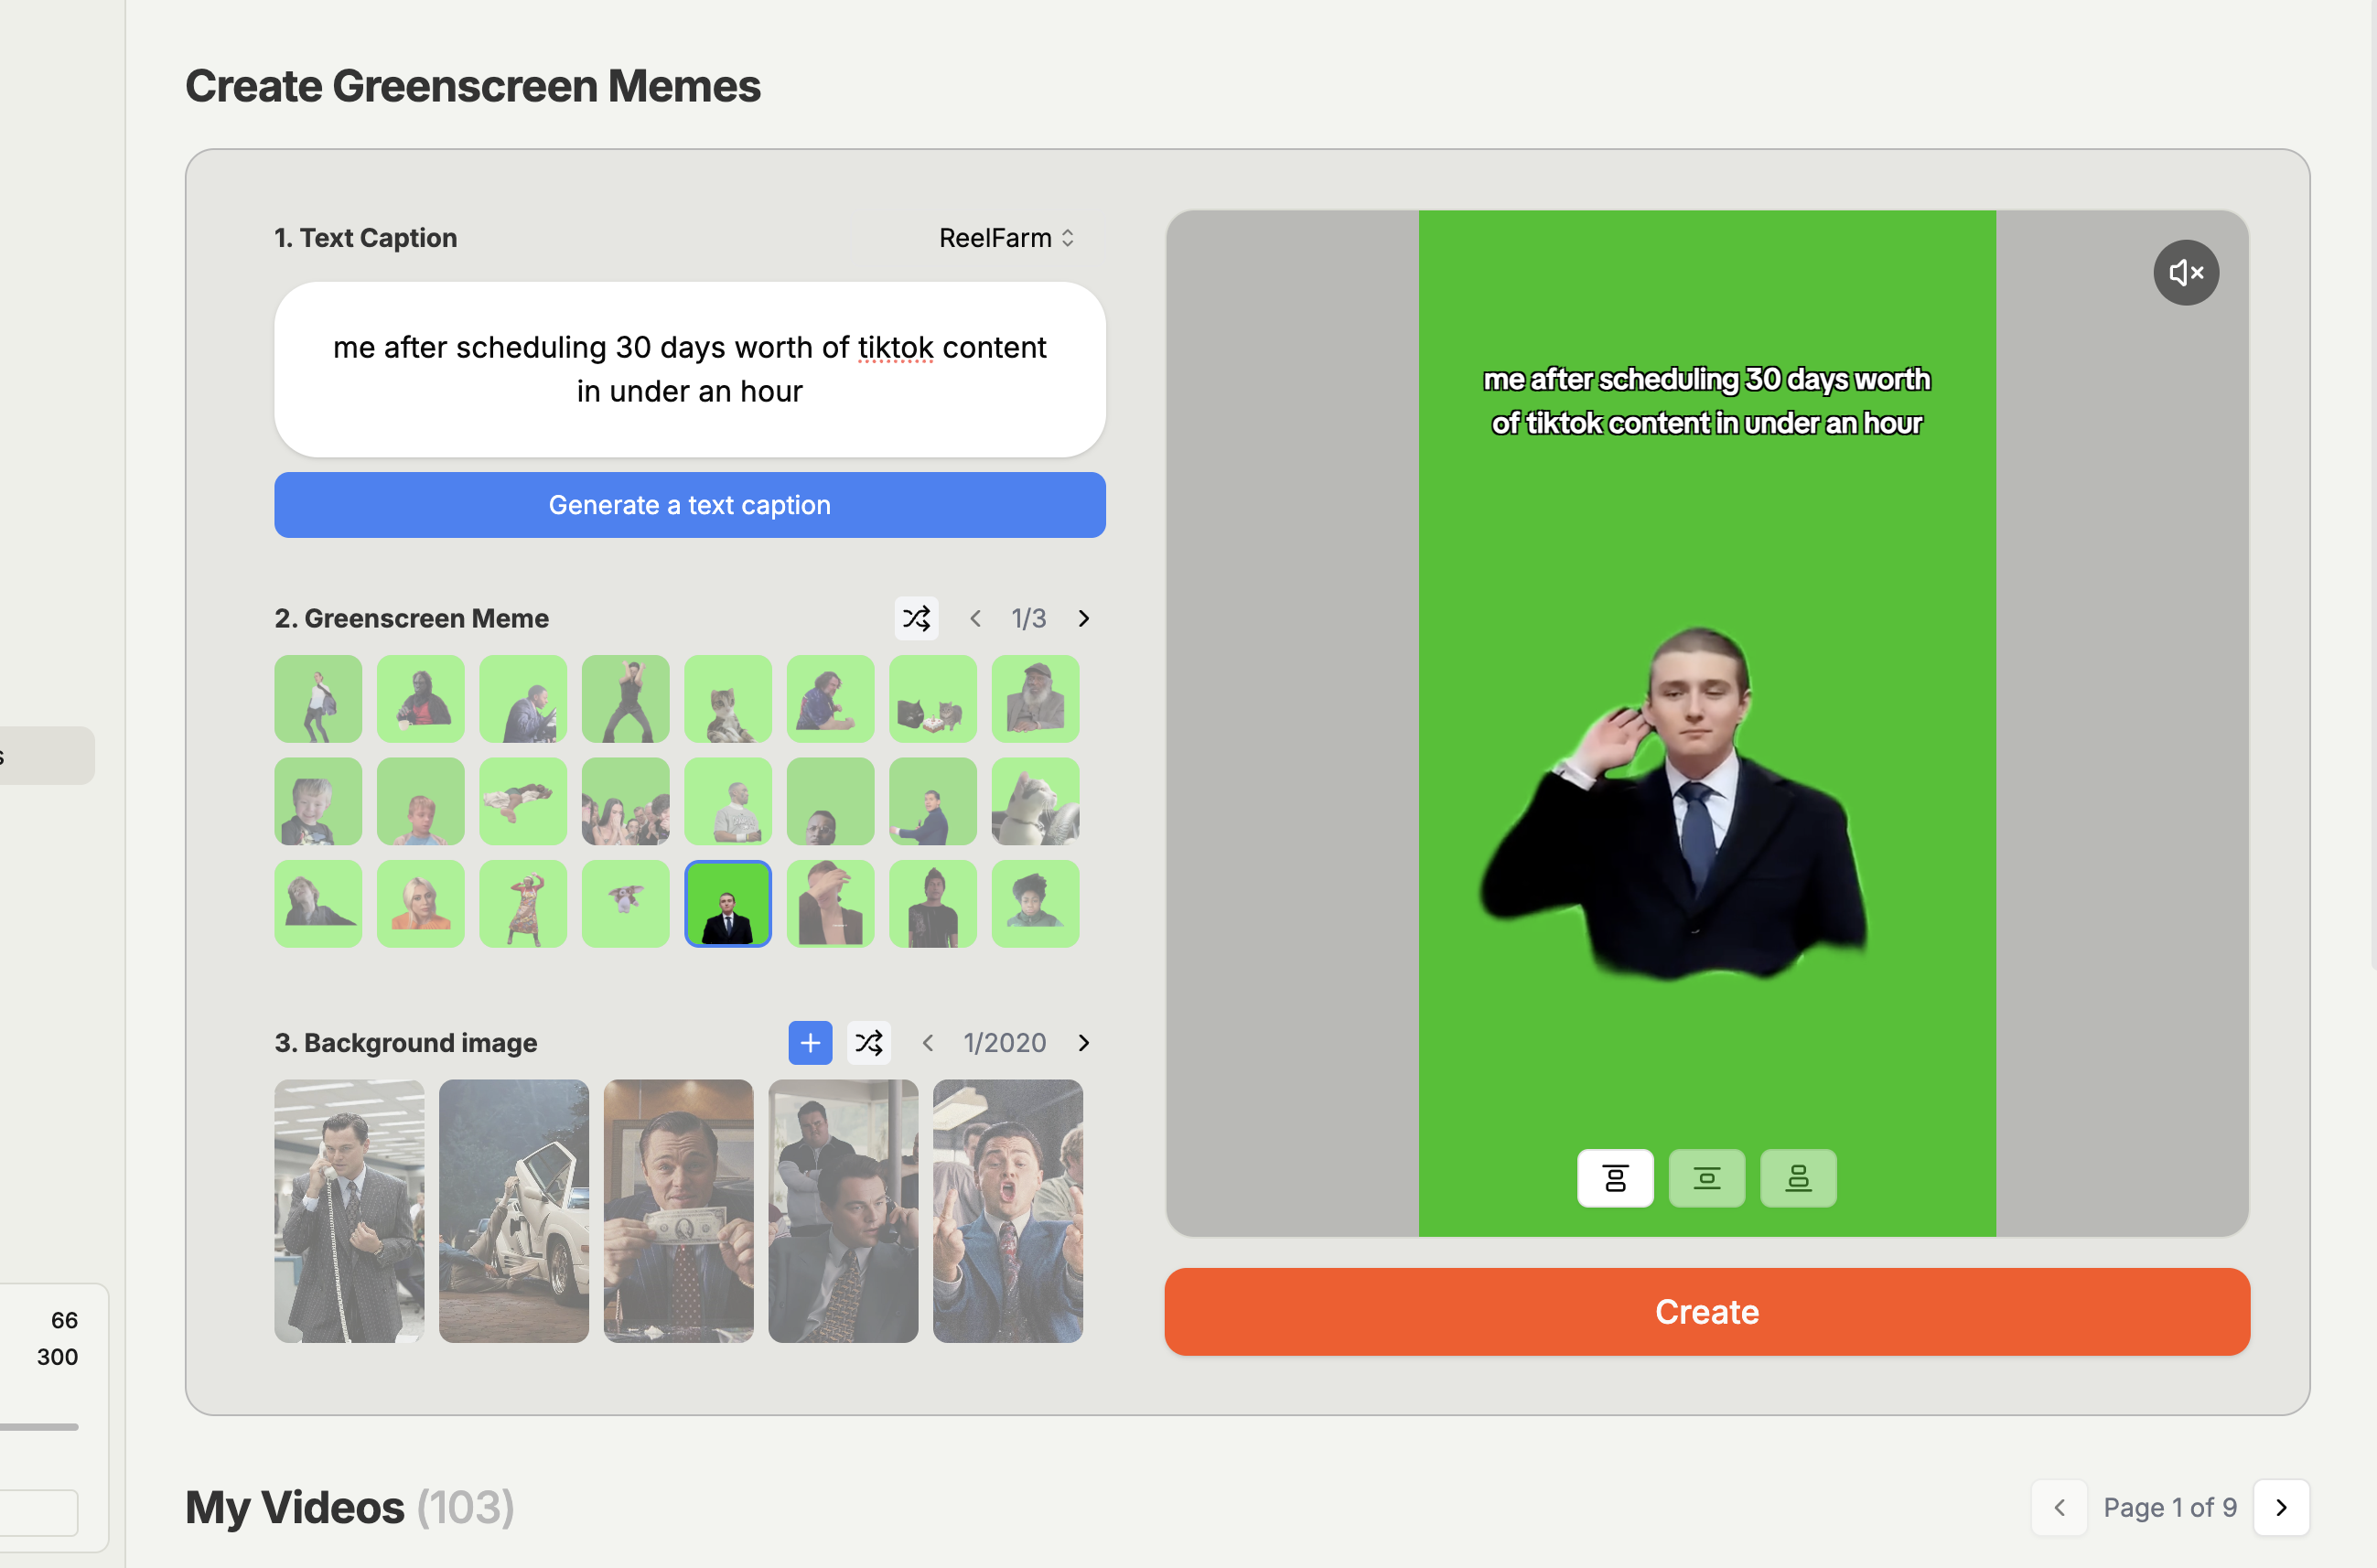Click Generate a text caption button
The width and height of the screenshot is (2377, 1568).
pyautogui.click(x=689, y=505)
